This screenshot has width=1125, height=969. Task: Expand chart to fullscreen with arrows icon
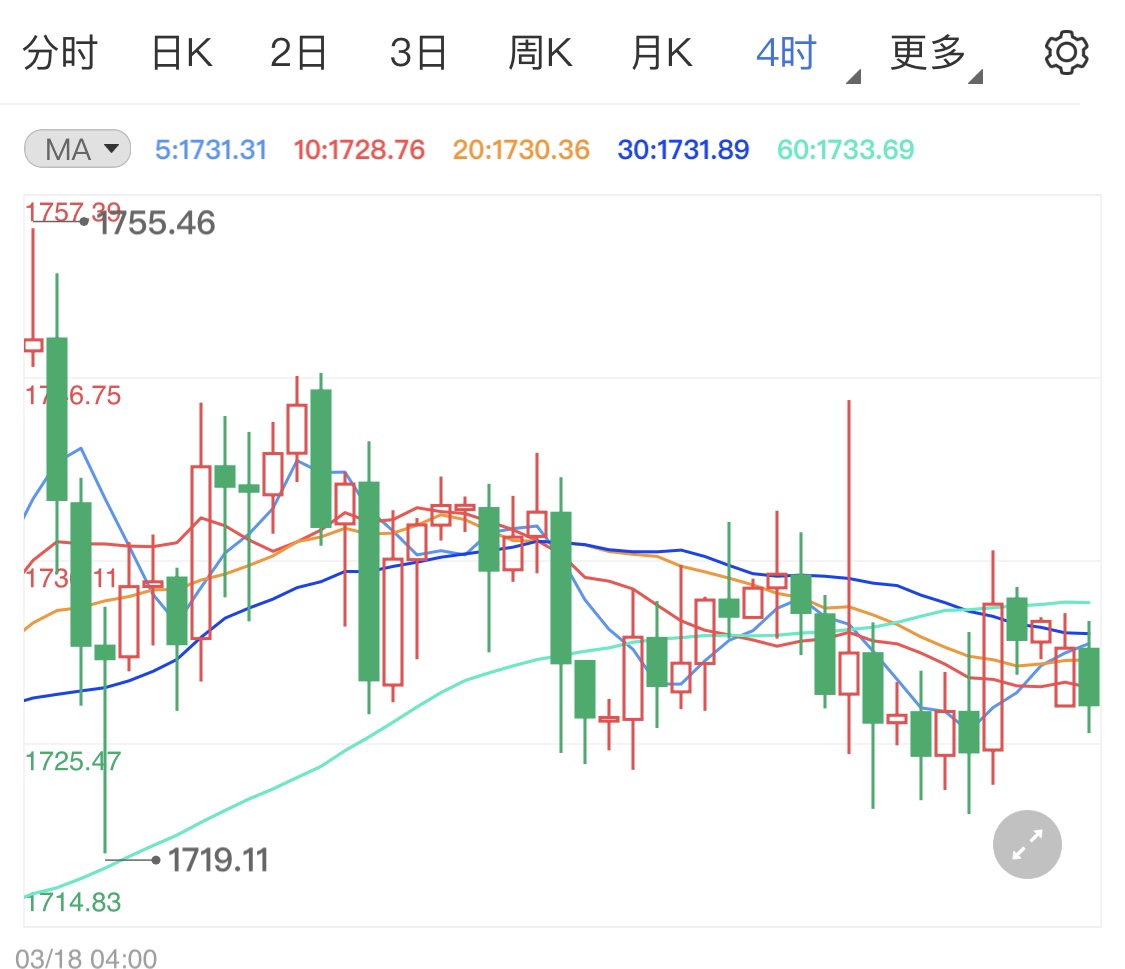[1026, 845]
